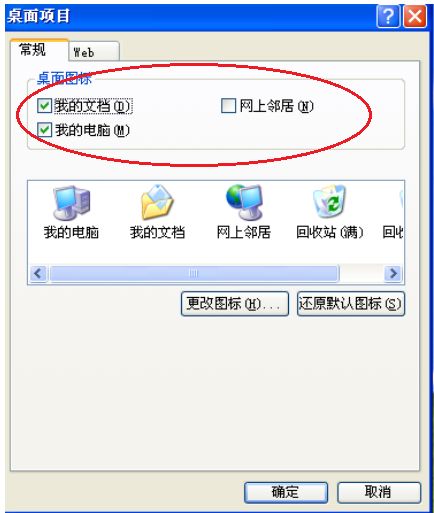Confirm with the 确定 button
This screenshot has width=434, height=513.
coord(286,492)
